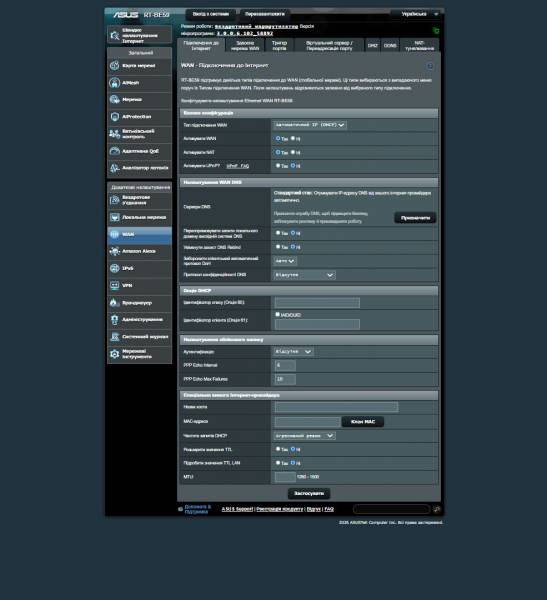
Task: Switch to Virtual Server / Port Forwarding tab
Action: click(329, 46)
